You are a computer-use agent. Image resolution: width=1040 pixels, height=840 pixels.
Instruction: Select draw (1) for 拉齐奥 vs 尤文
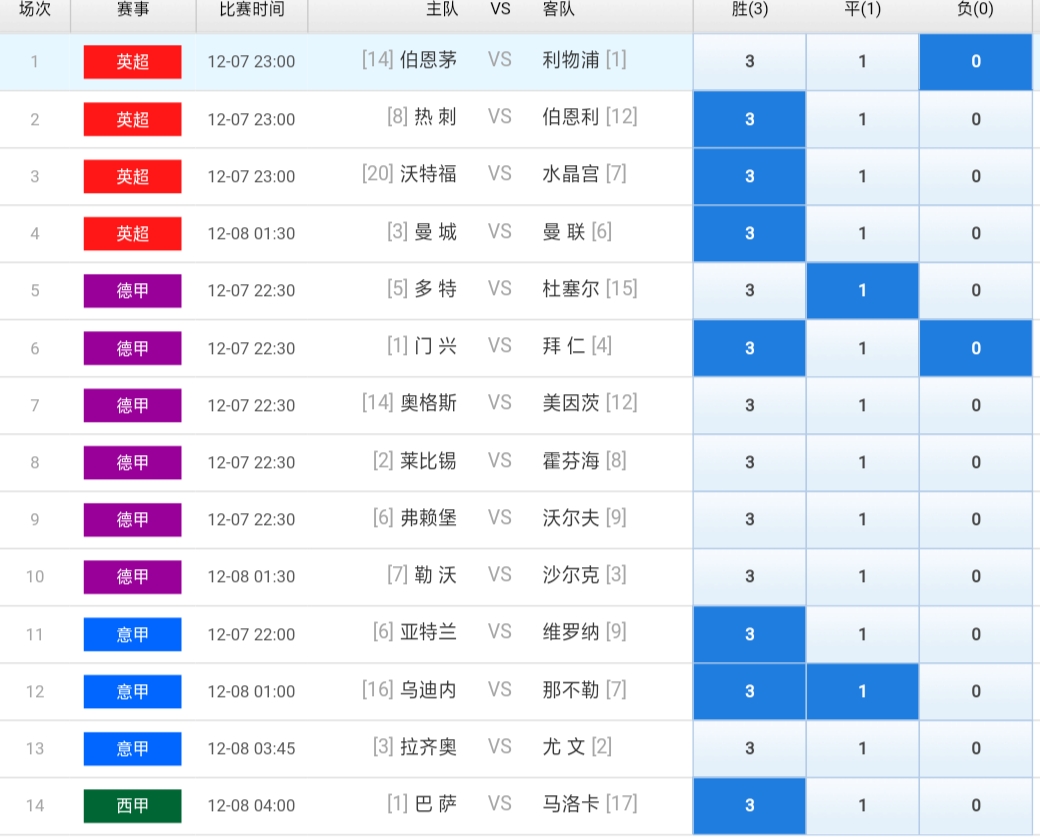(x=862, y=748)
